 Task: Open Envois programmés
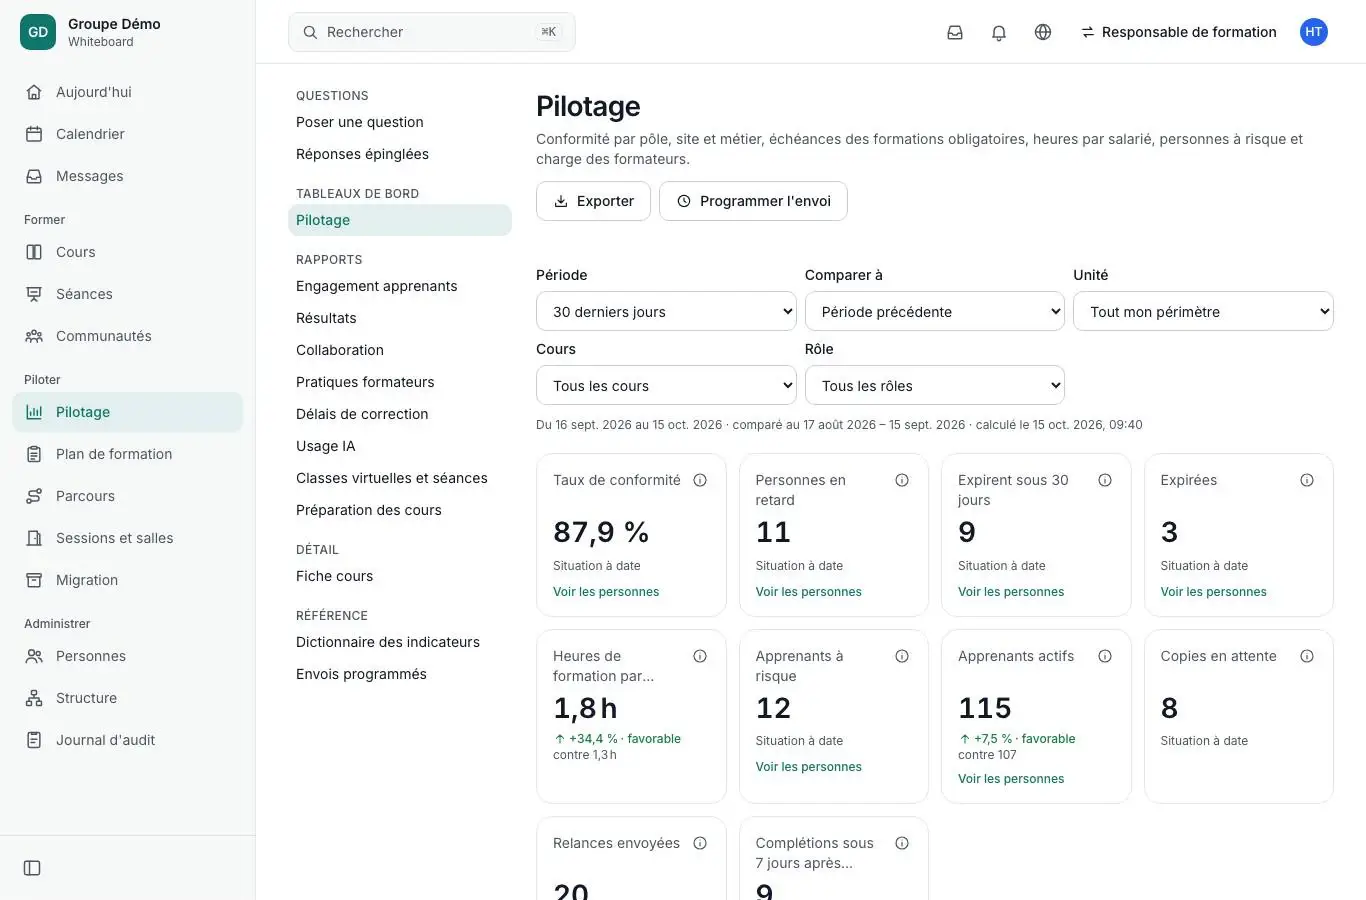coord(400,674)
